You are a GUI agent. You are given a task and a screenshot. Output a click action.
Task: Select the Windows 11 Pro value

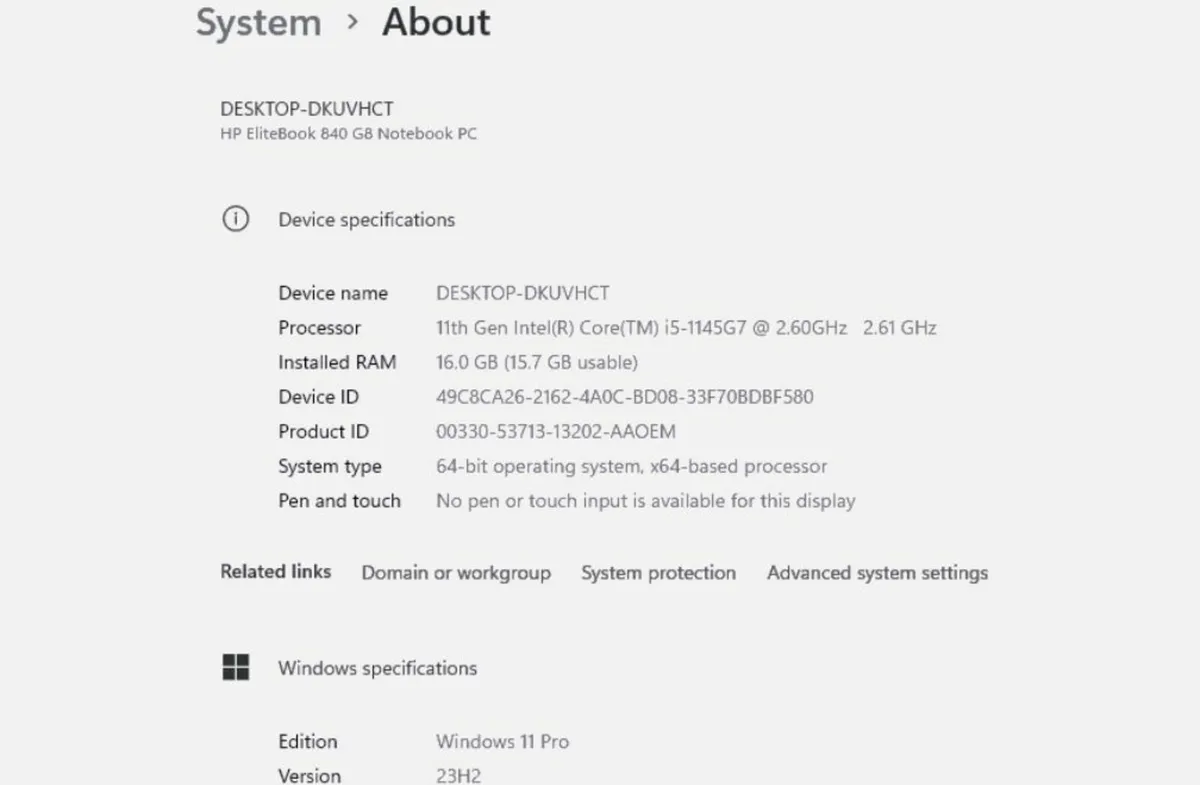[502, 742]
